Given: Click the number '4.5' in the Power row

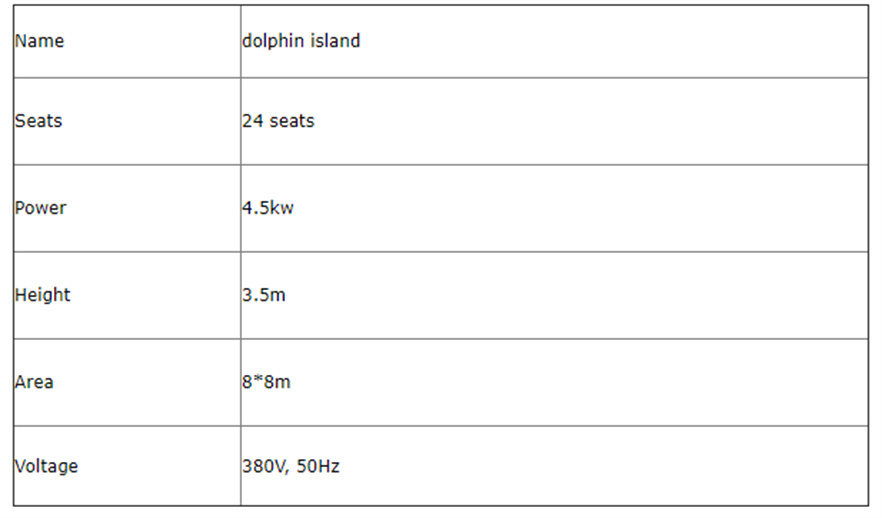Looking at the screenshot, I should 255,208.
